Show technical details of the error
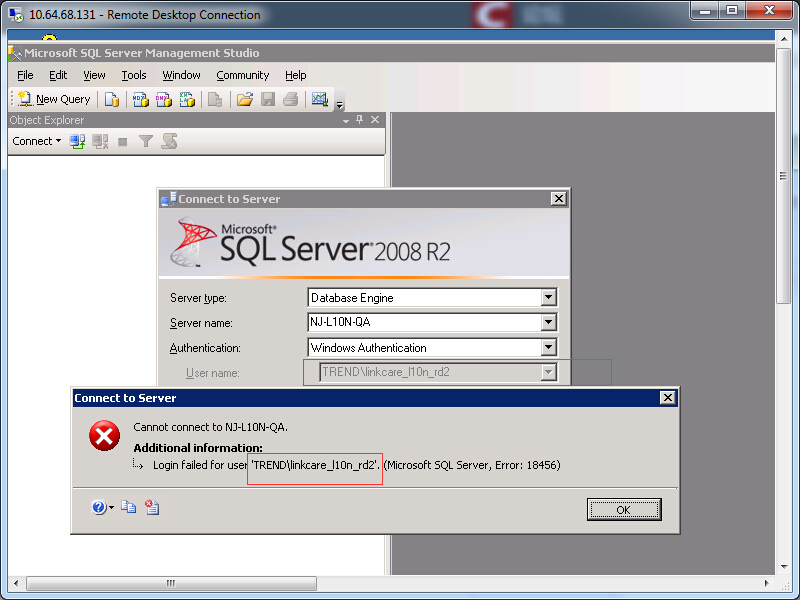Image resolution: width=800 pixels, height=600 pixels. pos(152,507)
